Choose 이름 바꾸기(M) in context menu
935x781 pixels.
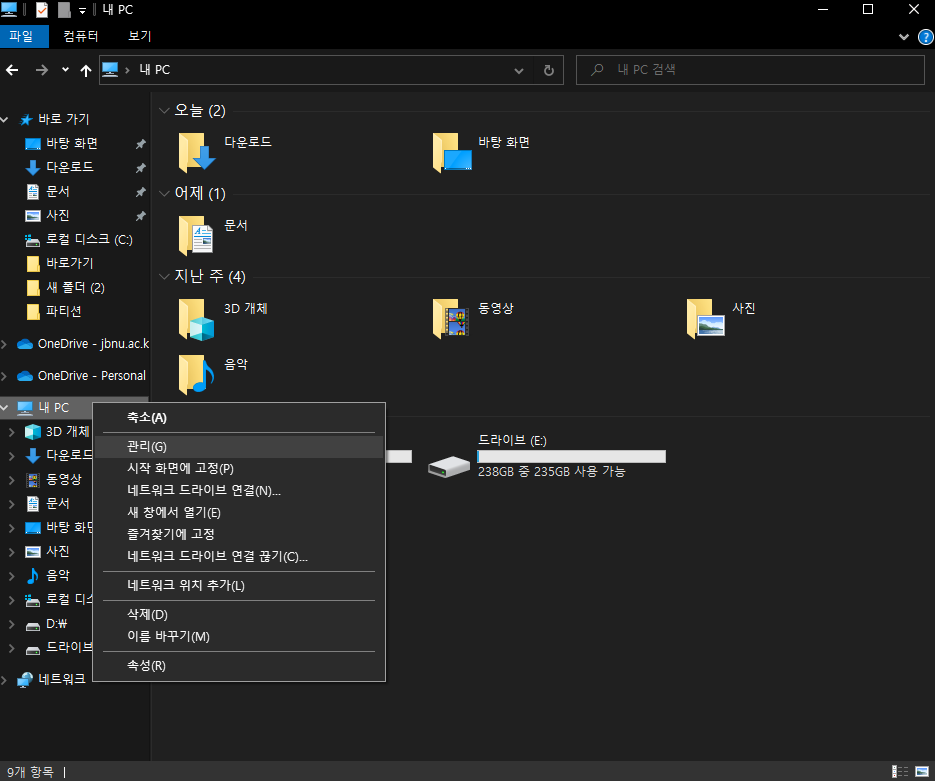pos(239,637)
